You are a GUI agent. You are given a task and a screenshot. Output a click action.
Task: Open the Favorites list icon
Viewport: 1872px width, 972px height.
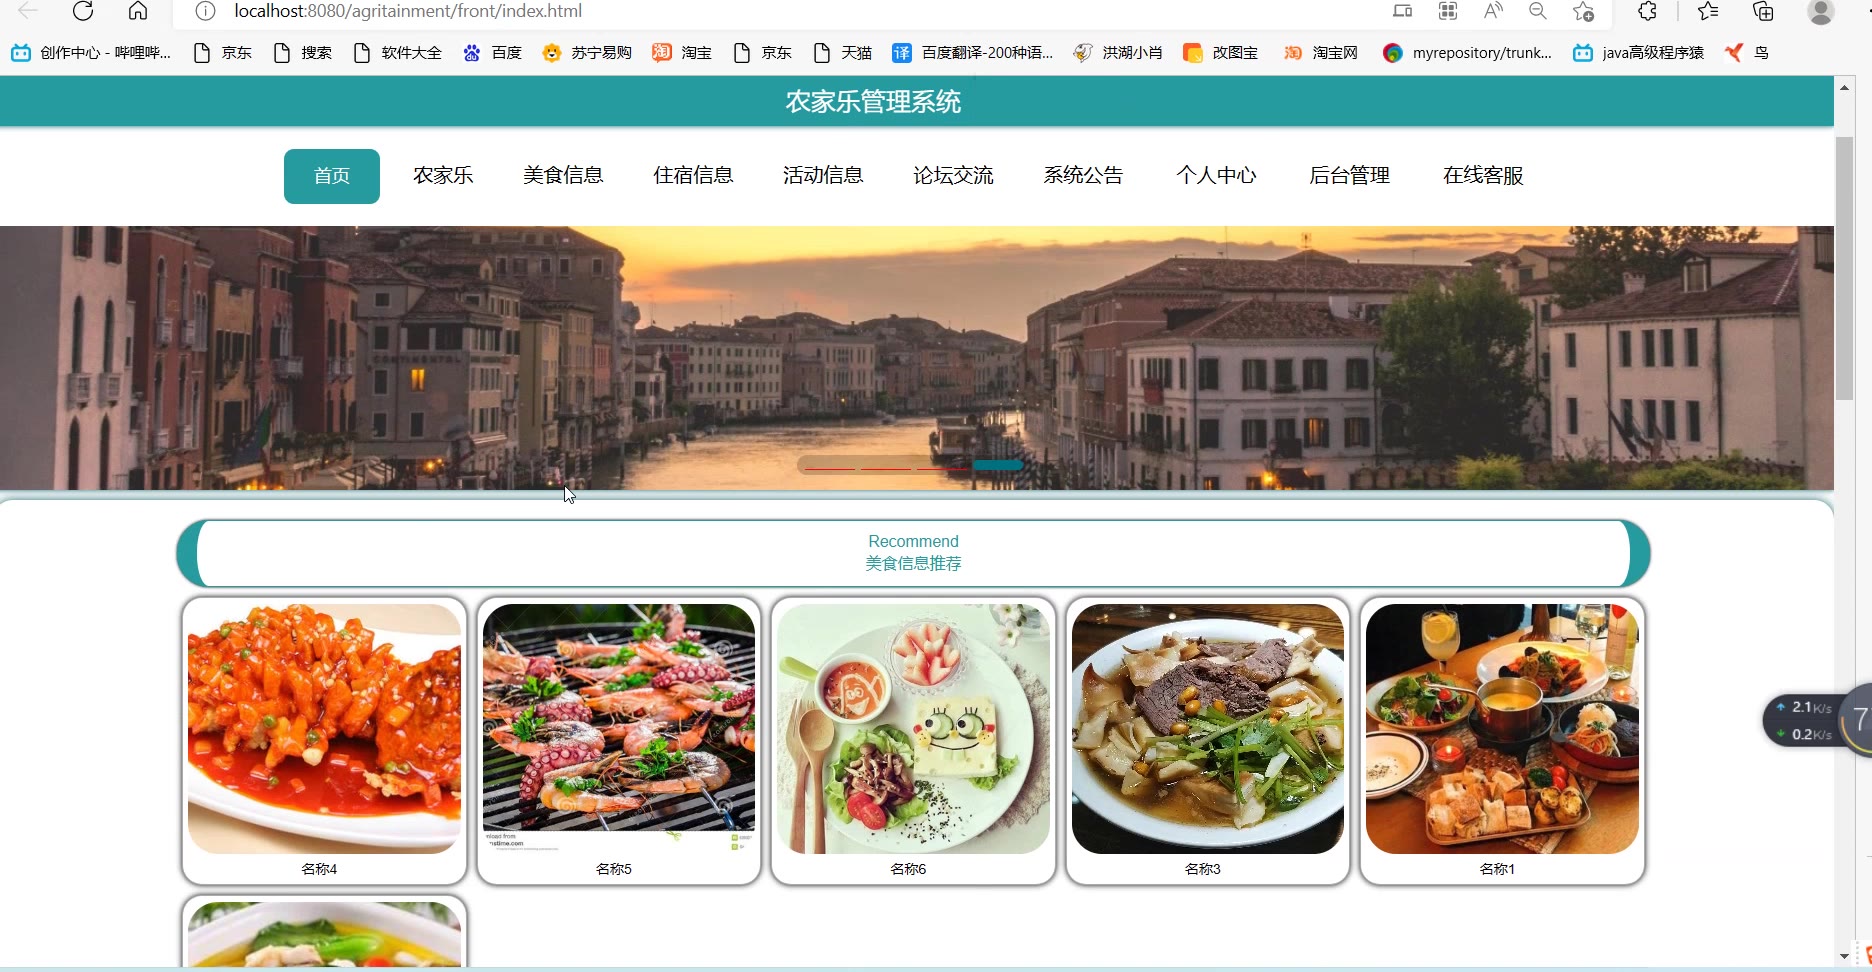tap(1708, 11)
